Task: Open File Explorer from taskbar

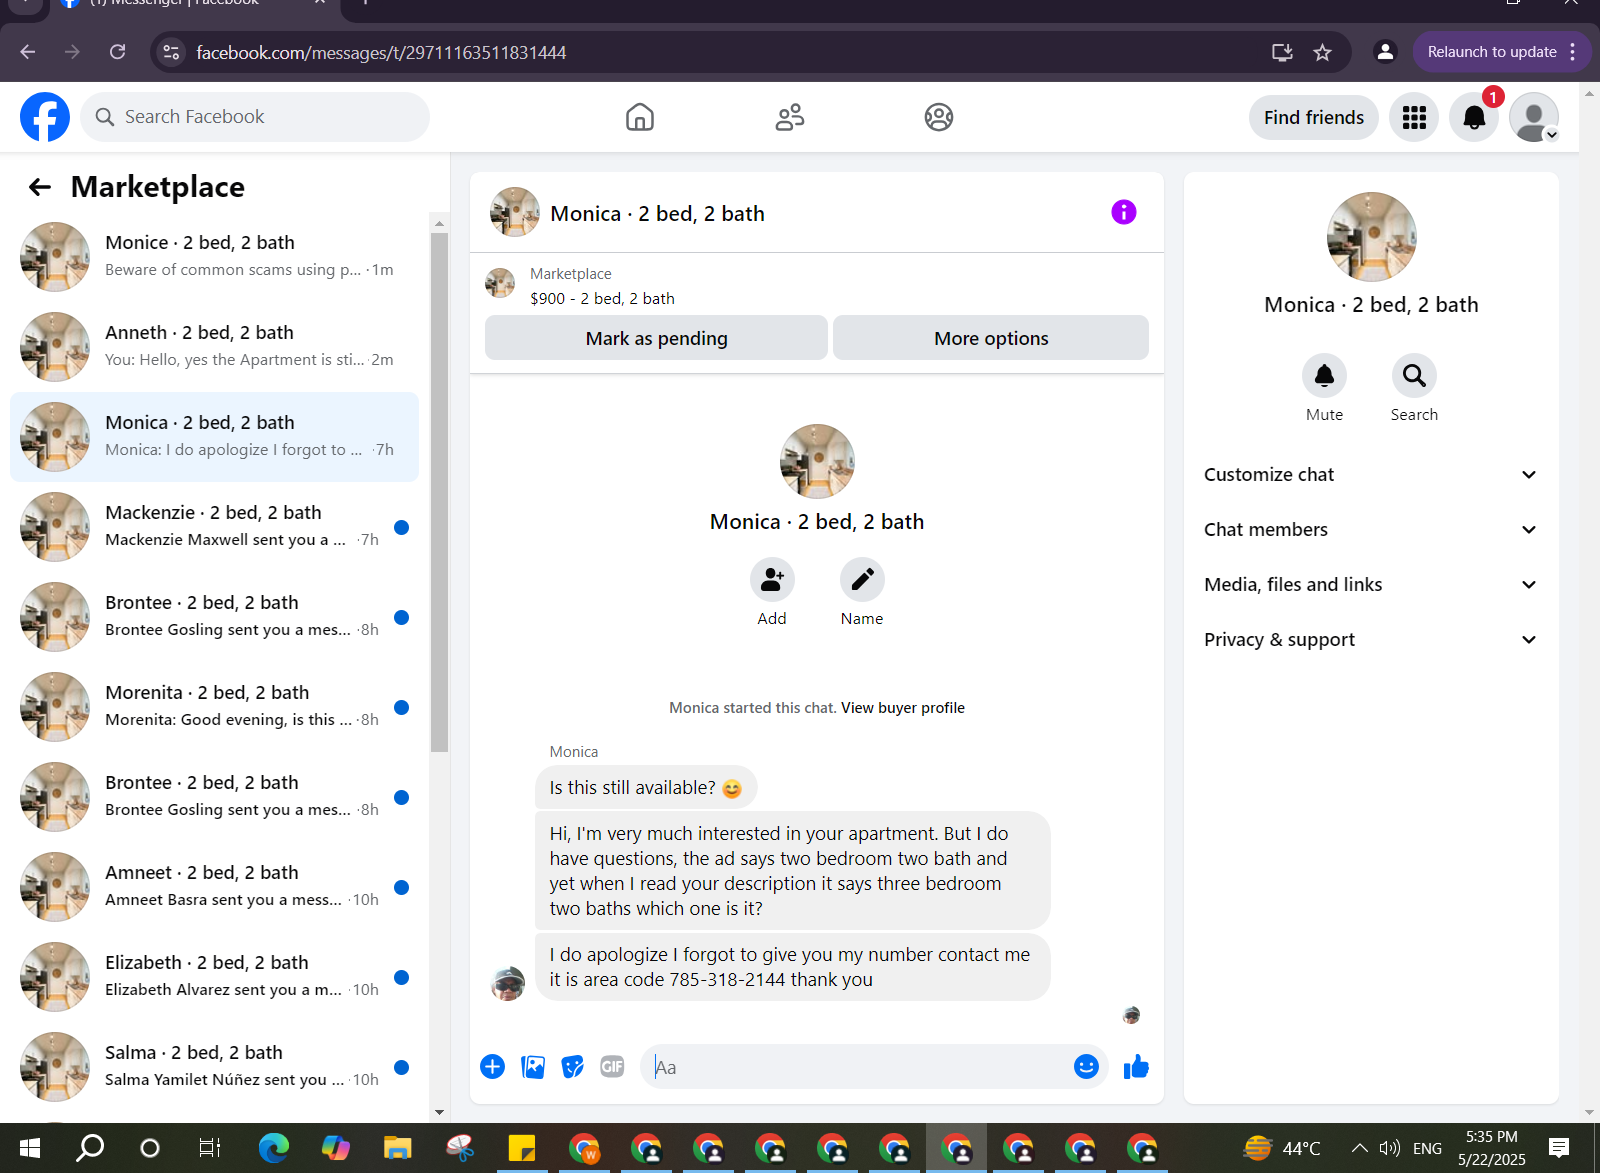Action: tap(398, 1148)
